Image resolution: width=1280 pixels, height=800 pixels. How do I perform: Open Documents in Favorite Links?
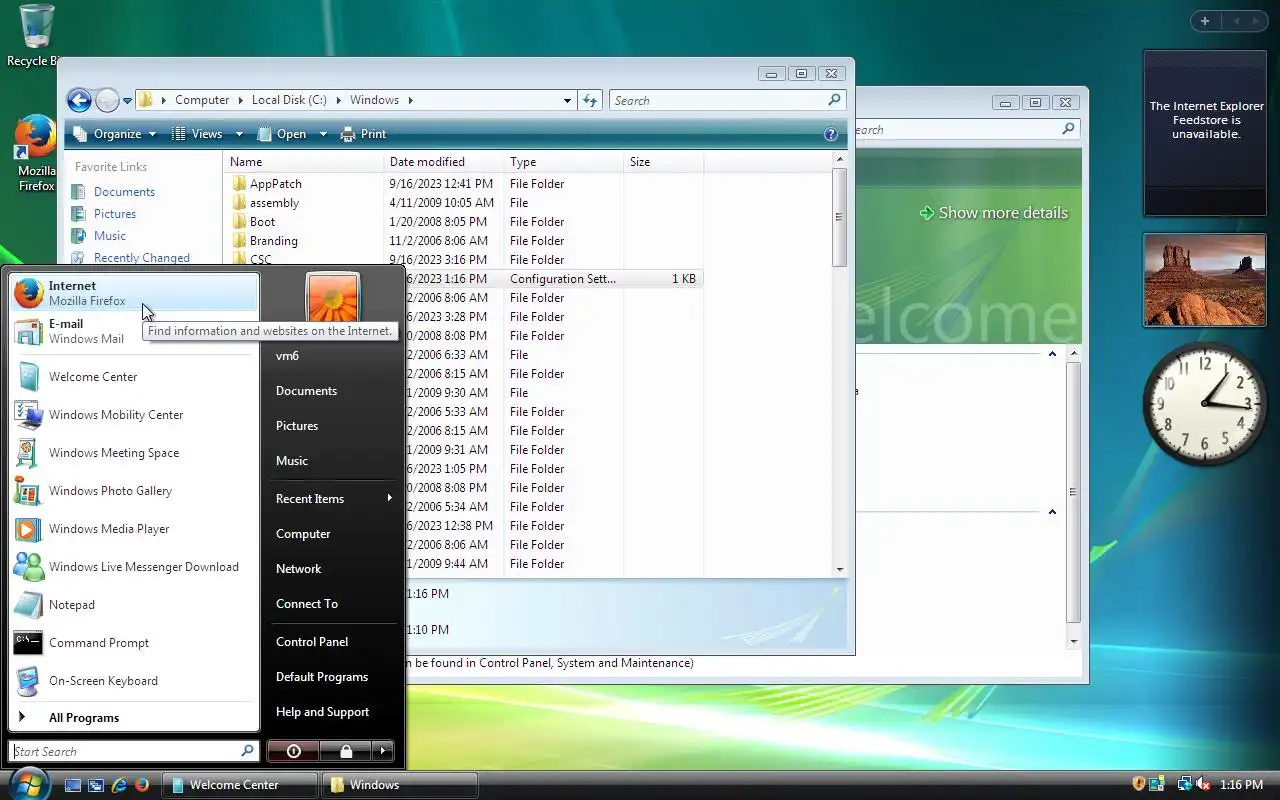(x=124, y=192)
